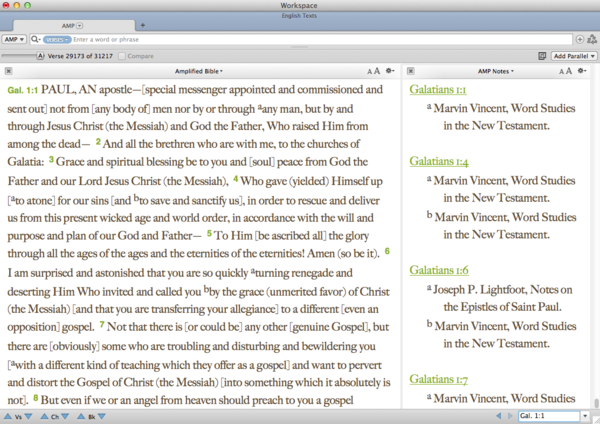Click 'Joseph P. Lightfoot, Notes on' note text

[x=503, y=290]
